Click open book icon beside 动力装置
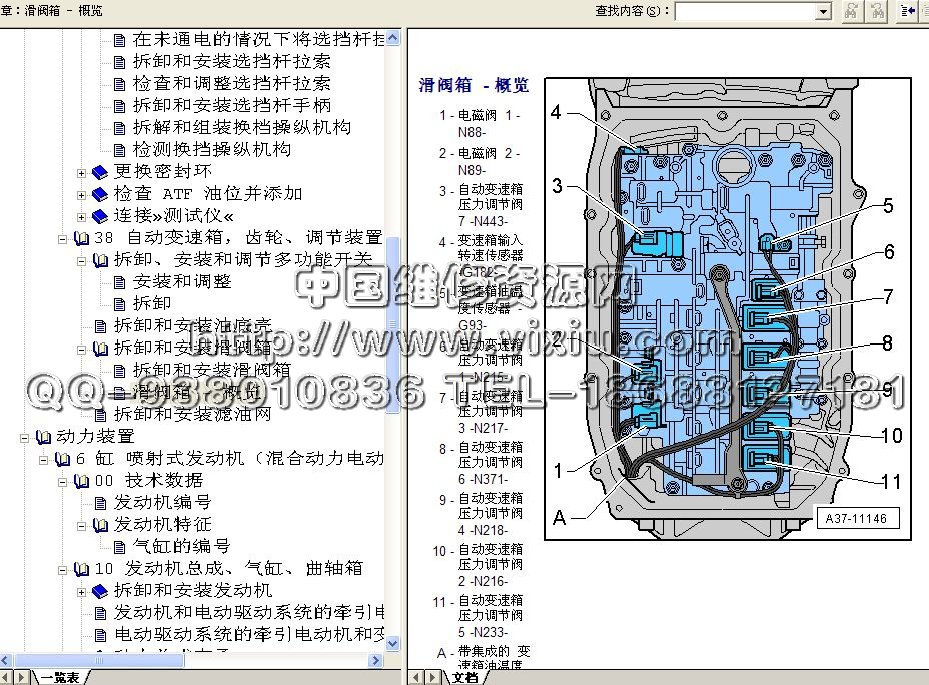The image size is (929, 685). pyautogui.click(x=42, y=437)
